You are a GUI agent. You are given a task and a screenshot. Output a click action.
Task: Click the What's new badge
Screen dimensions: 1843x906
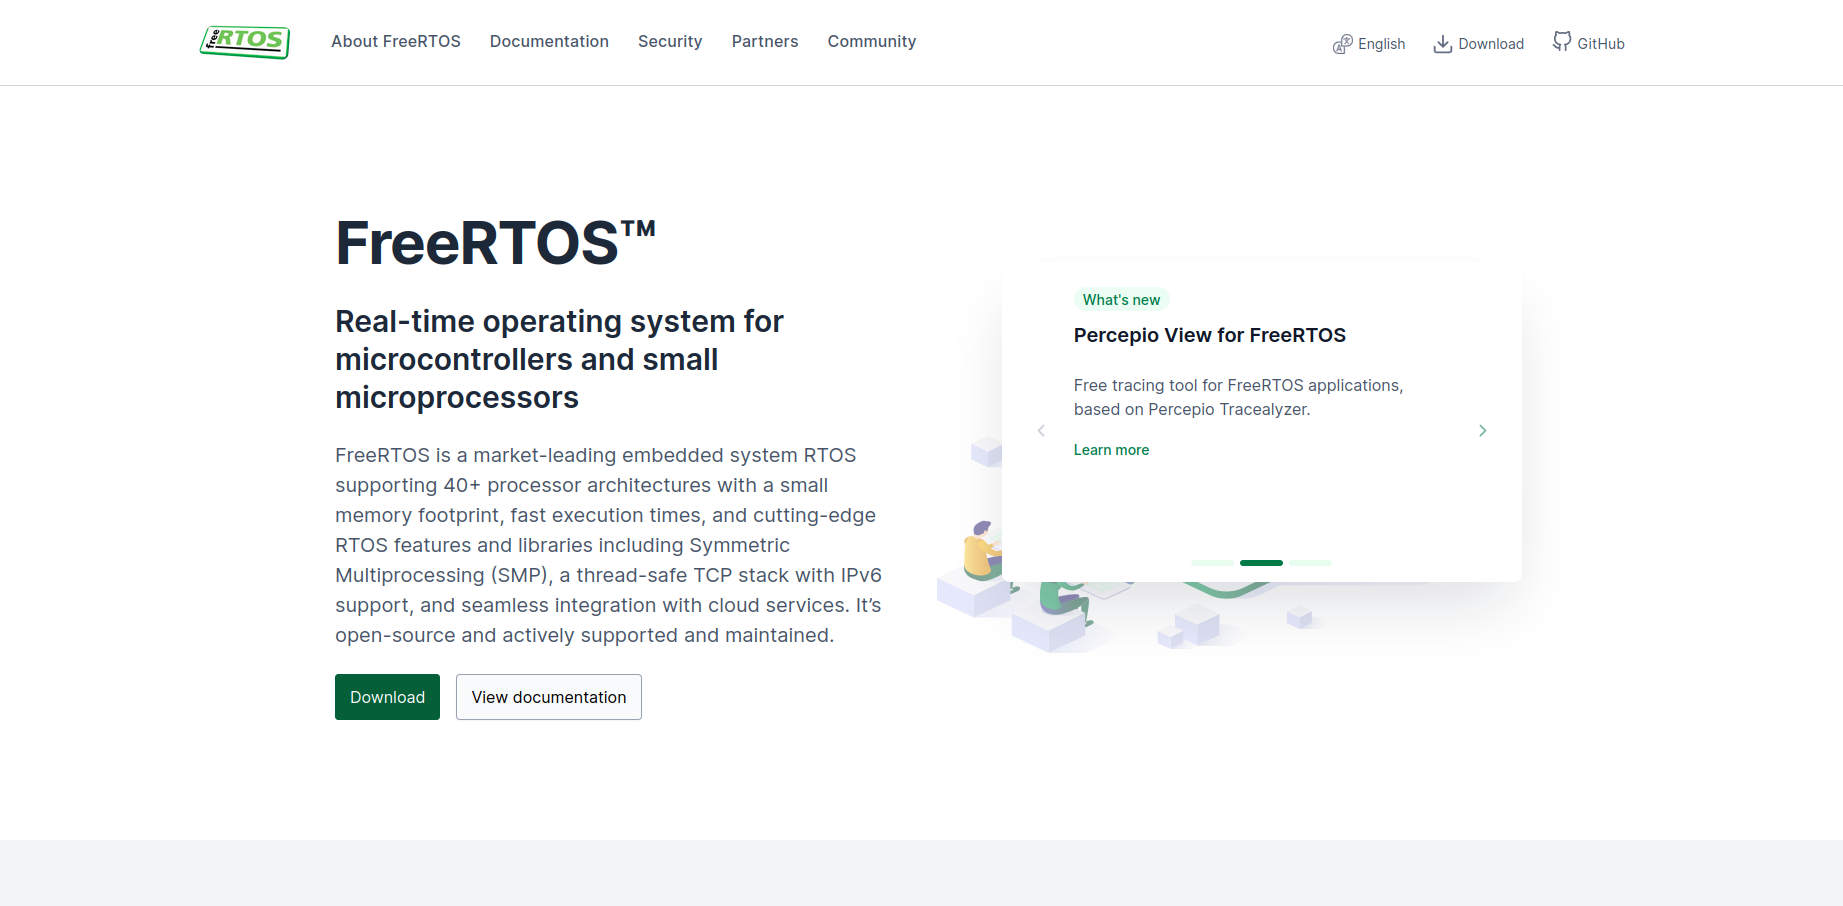point(1121,299)
